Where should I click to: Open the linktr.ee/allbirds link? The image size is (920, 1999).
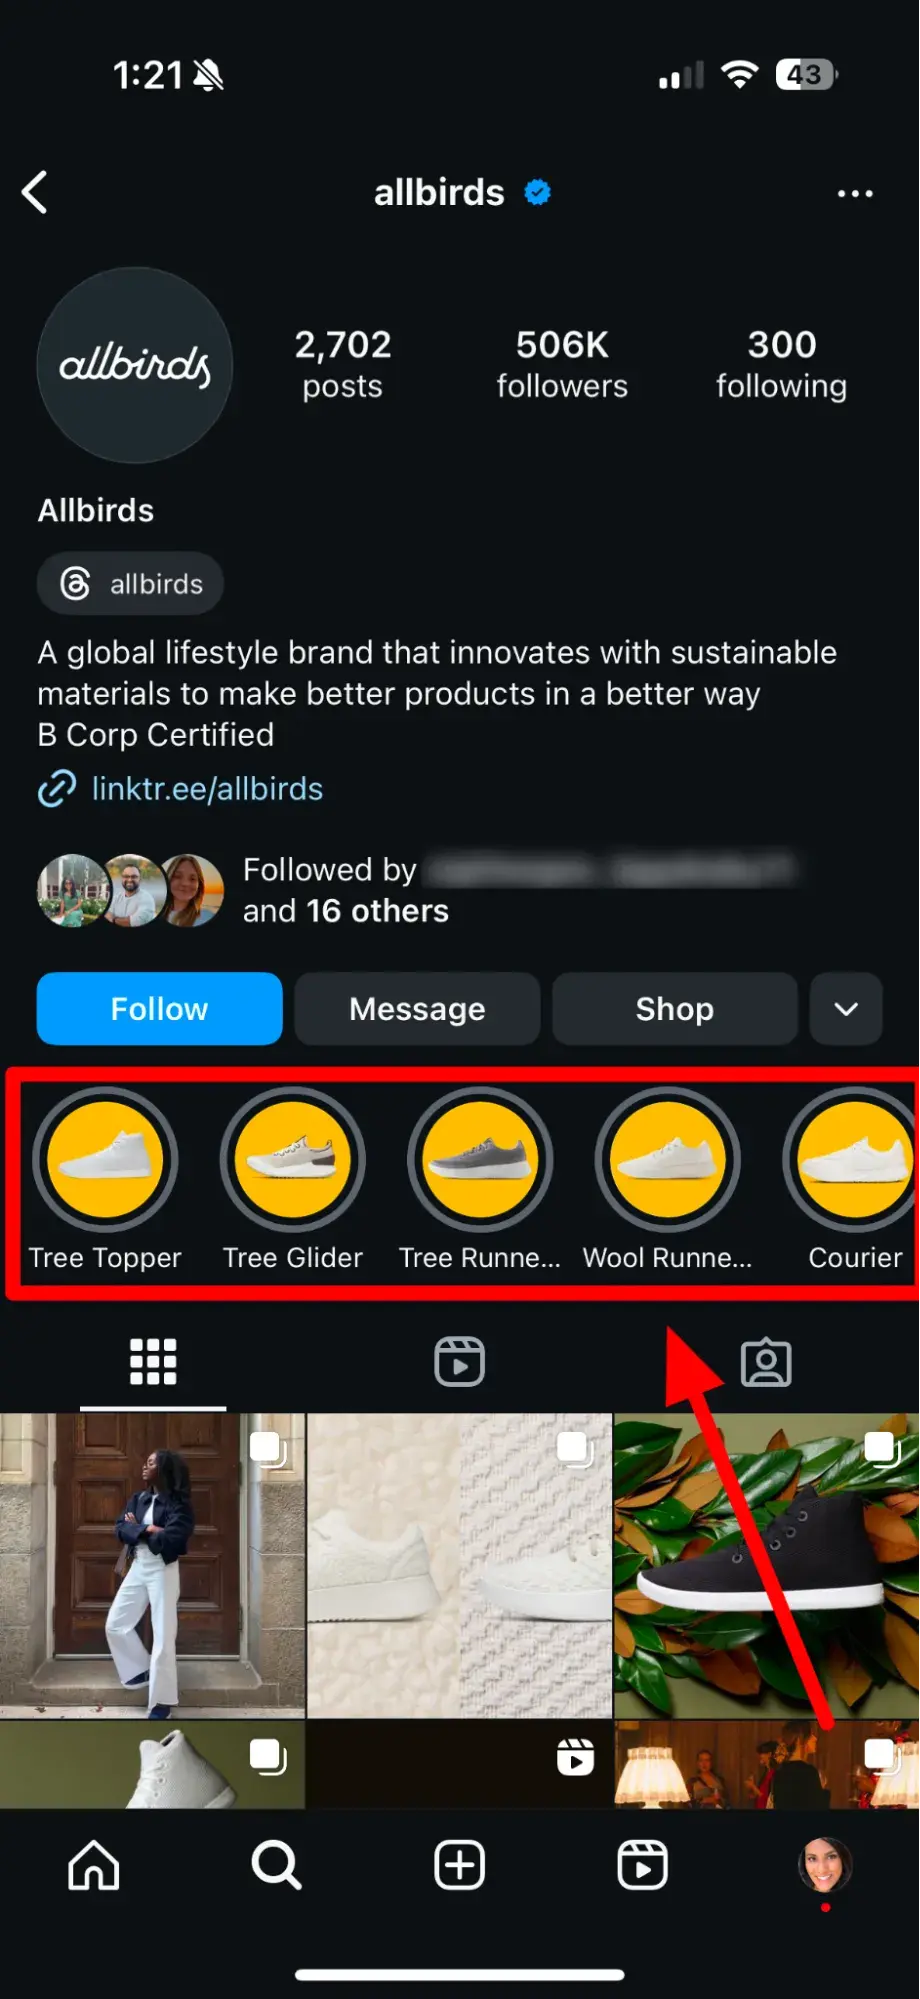(207, 789)
